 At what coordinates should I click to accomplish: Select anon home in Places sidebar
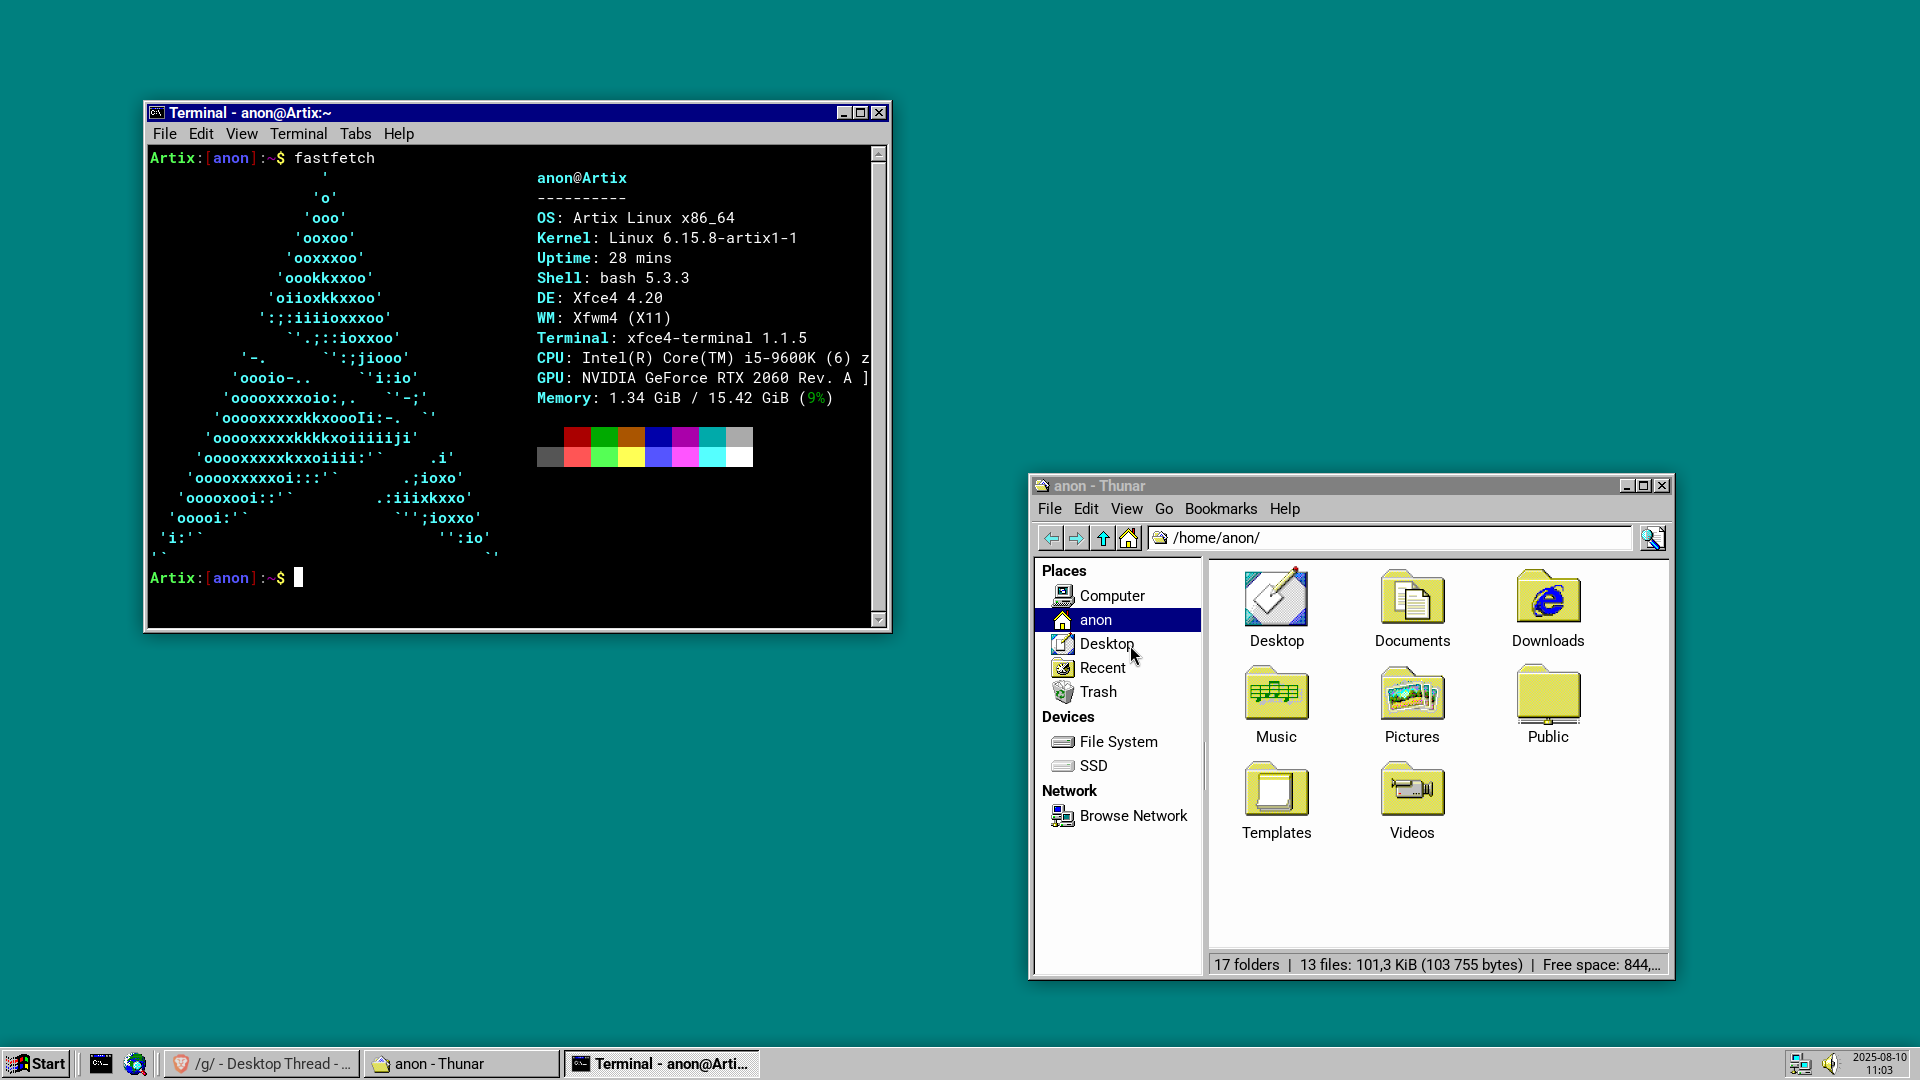tap(1118, 620)
